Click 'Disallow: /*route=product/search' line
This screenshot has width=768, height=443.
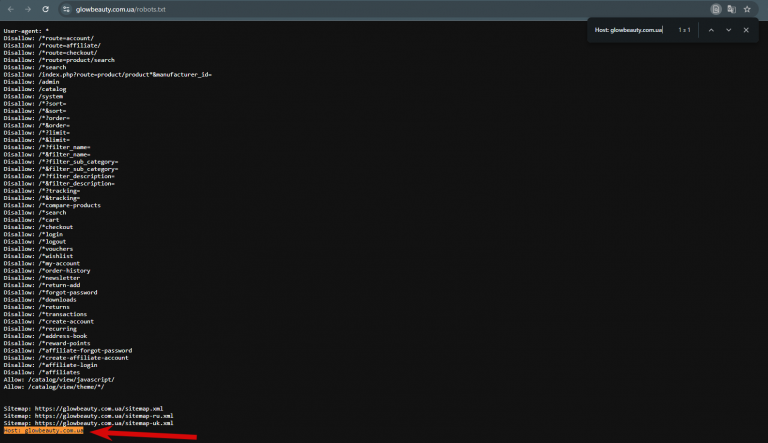click(x=59, y=60)
